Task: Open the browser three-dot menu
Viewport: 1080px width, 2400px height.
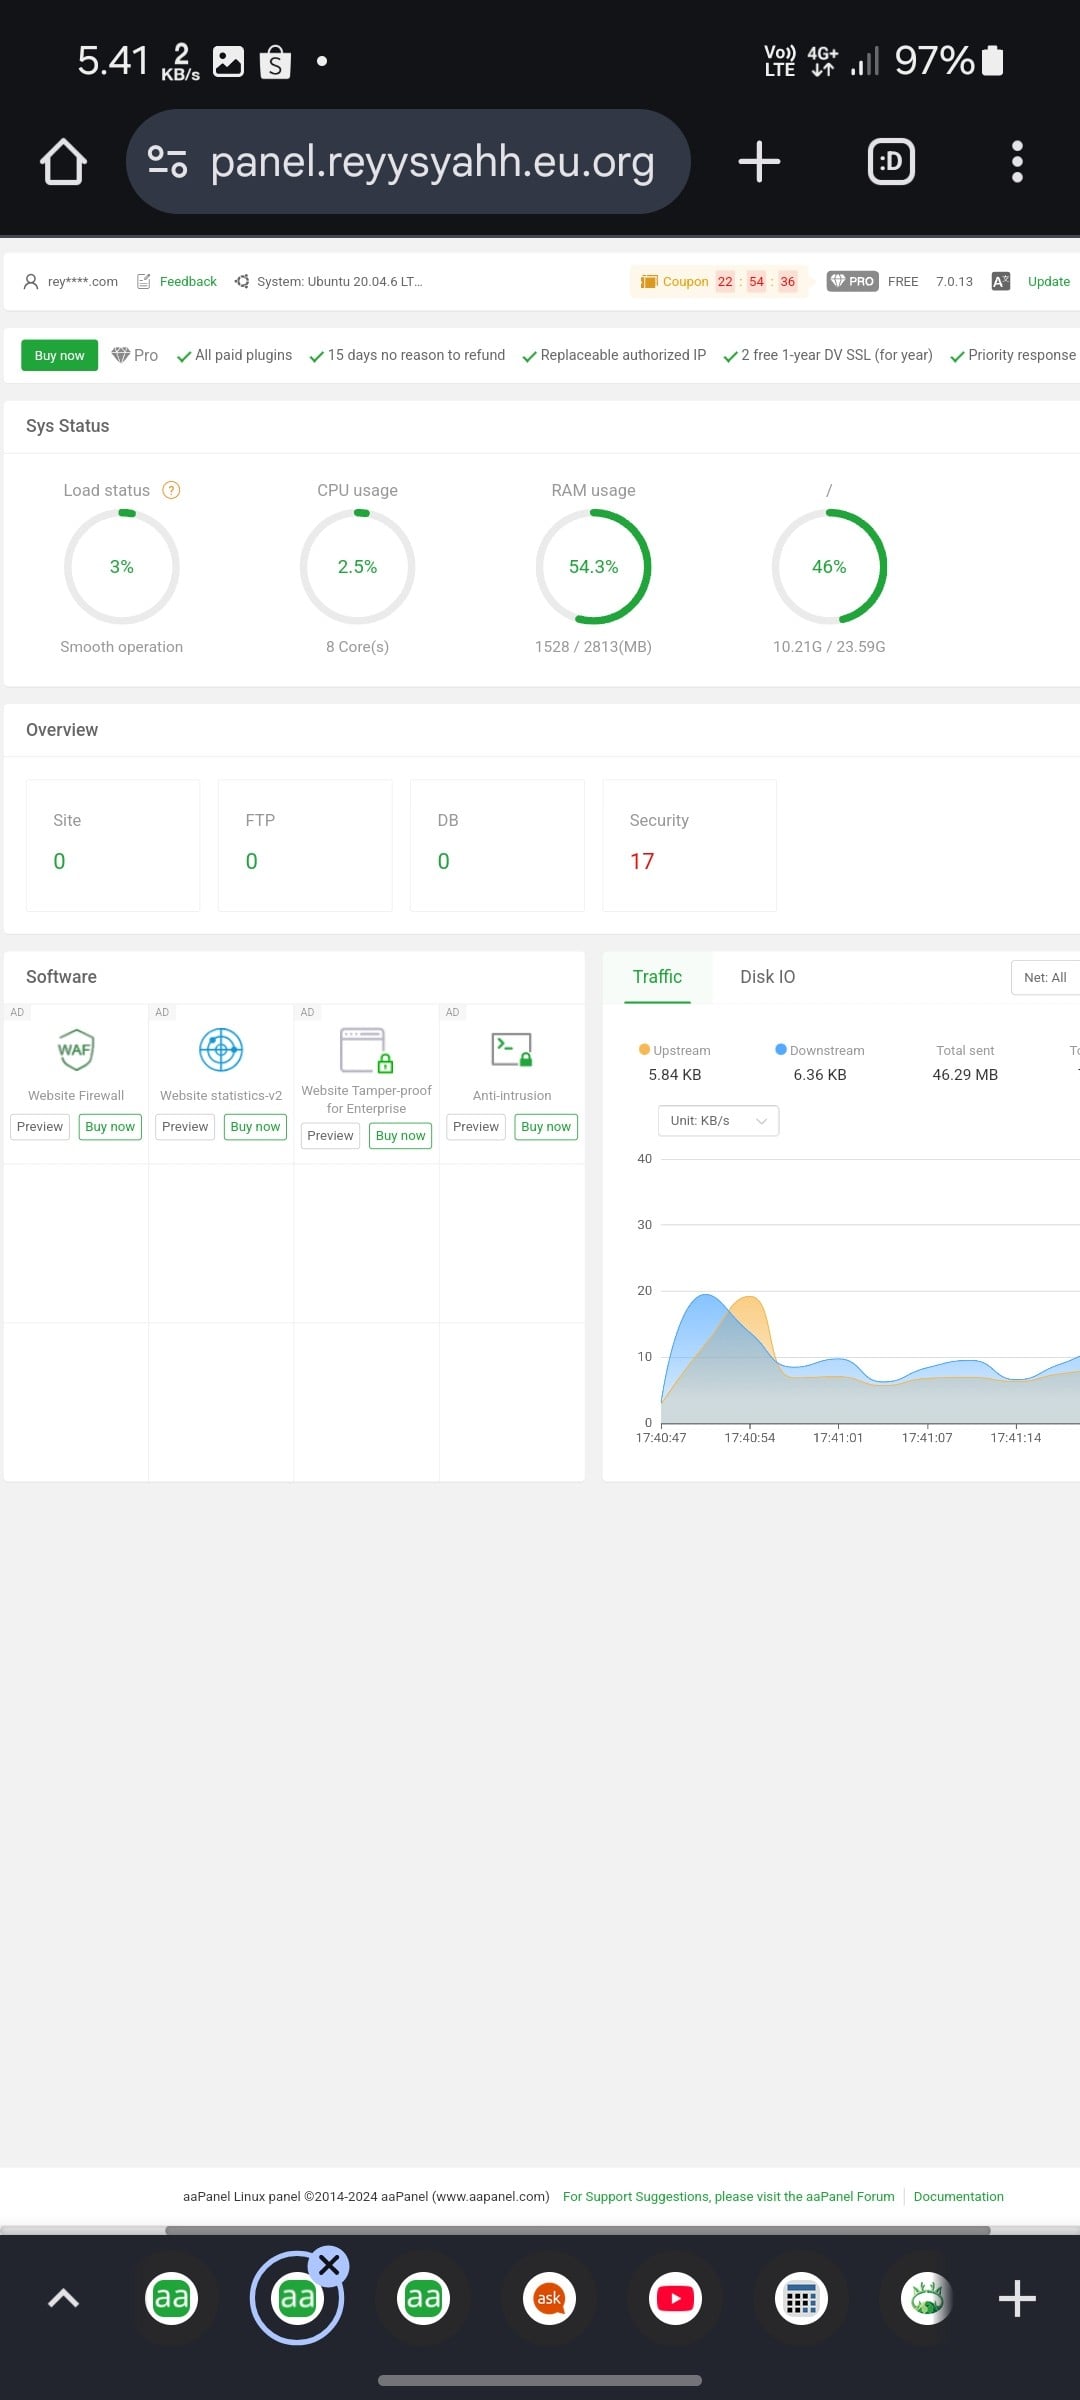Action: (1017, 162)
